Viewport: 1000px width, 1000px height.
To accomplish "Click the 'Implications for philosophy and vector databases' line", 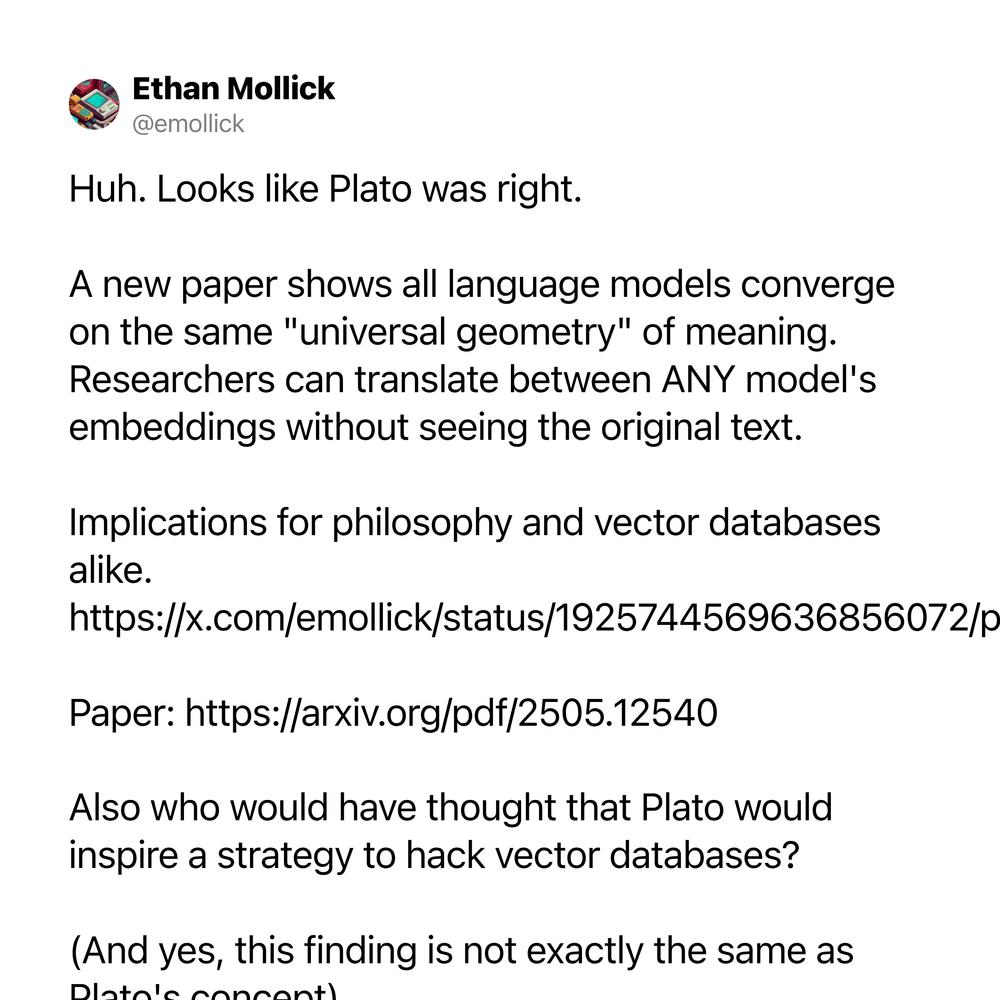I will (x=474, y=522).
